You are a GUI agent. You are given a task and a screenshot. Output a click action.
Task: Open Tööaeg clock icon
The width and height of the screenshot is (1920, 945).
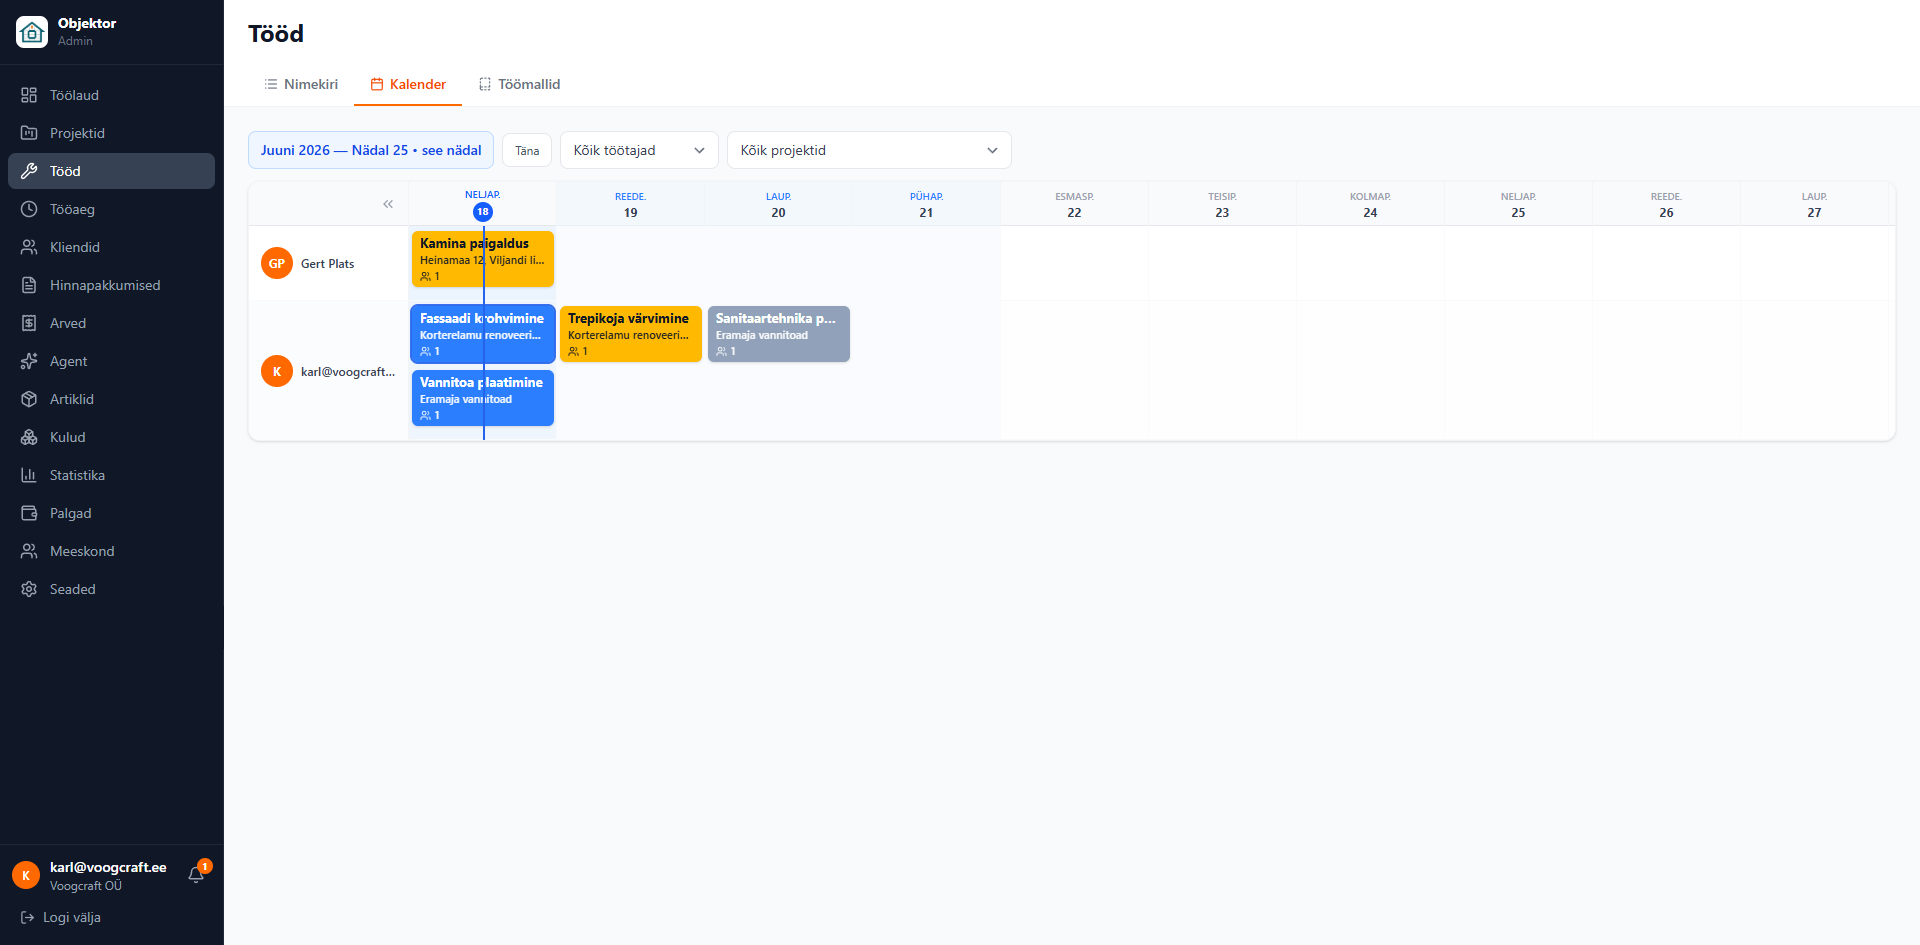(29, 209)
